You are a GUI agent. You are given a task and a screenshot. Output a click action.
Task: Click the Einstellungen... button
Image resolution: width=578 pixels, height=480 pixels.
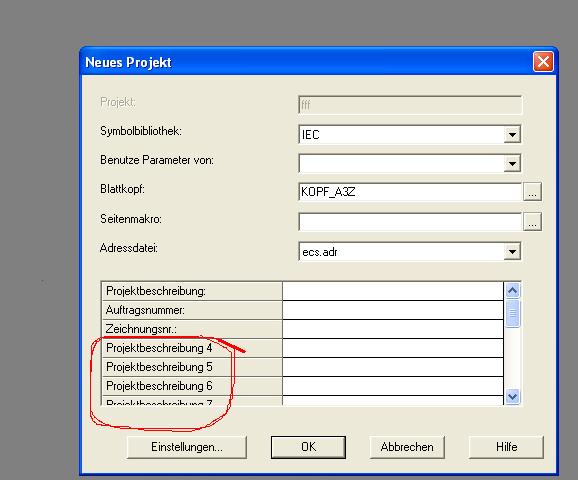click(x=187, y=447)
